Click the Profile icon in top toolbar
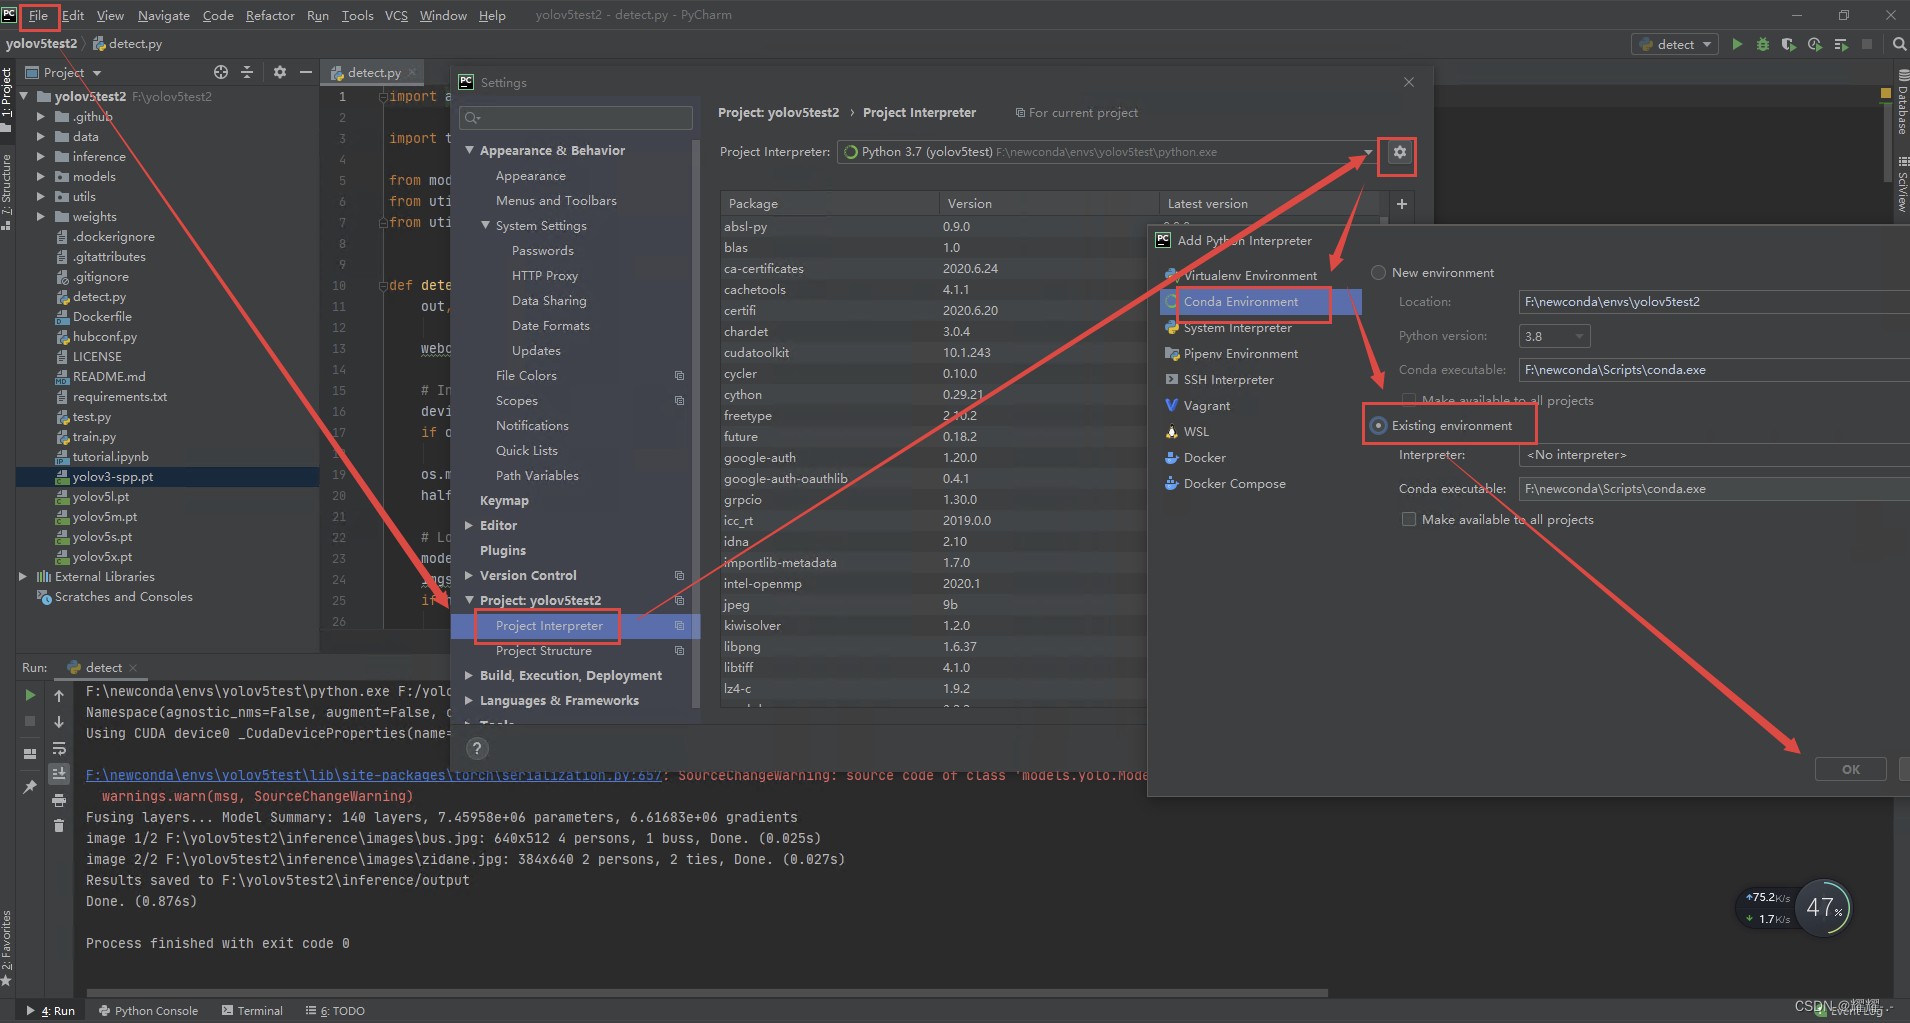 click(x=1815, y=44)
